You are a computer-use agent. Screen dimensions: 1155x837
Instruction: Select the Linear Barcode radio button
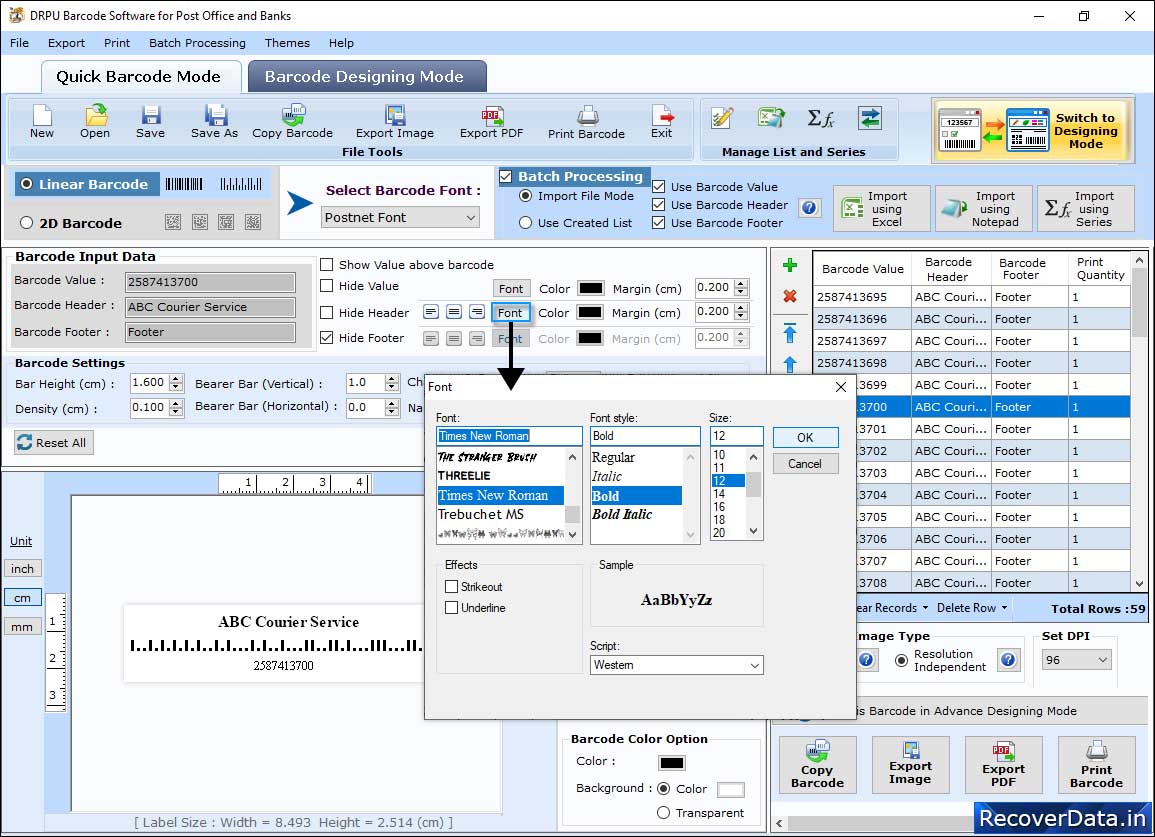tap(27, 184)
